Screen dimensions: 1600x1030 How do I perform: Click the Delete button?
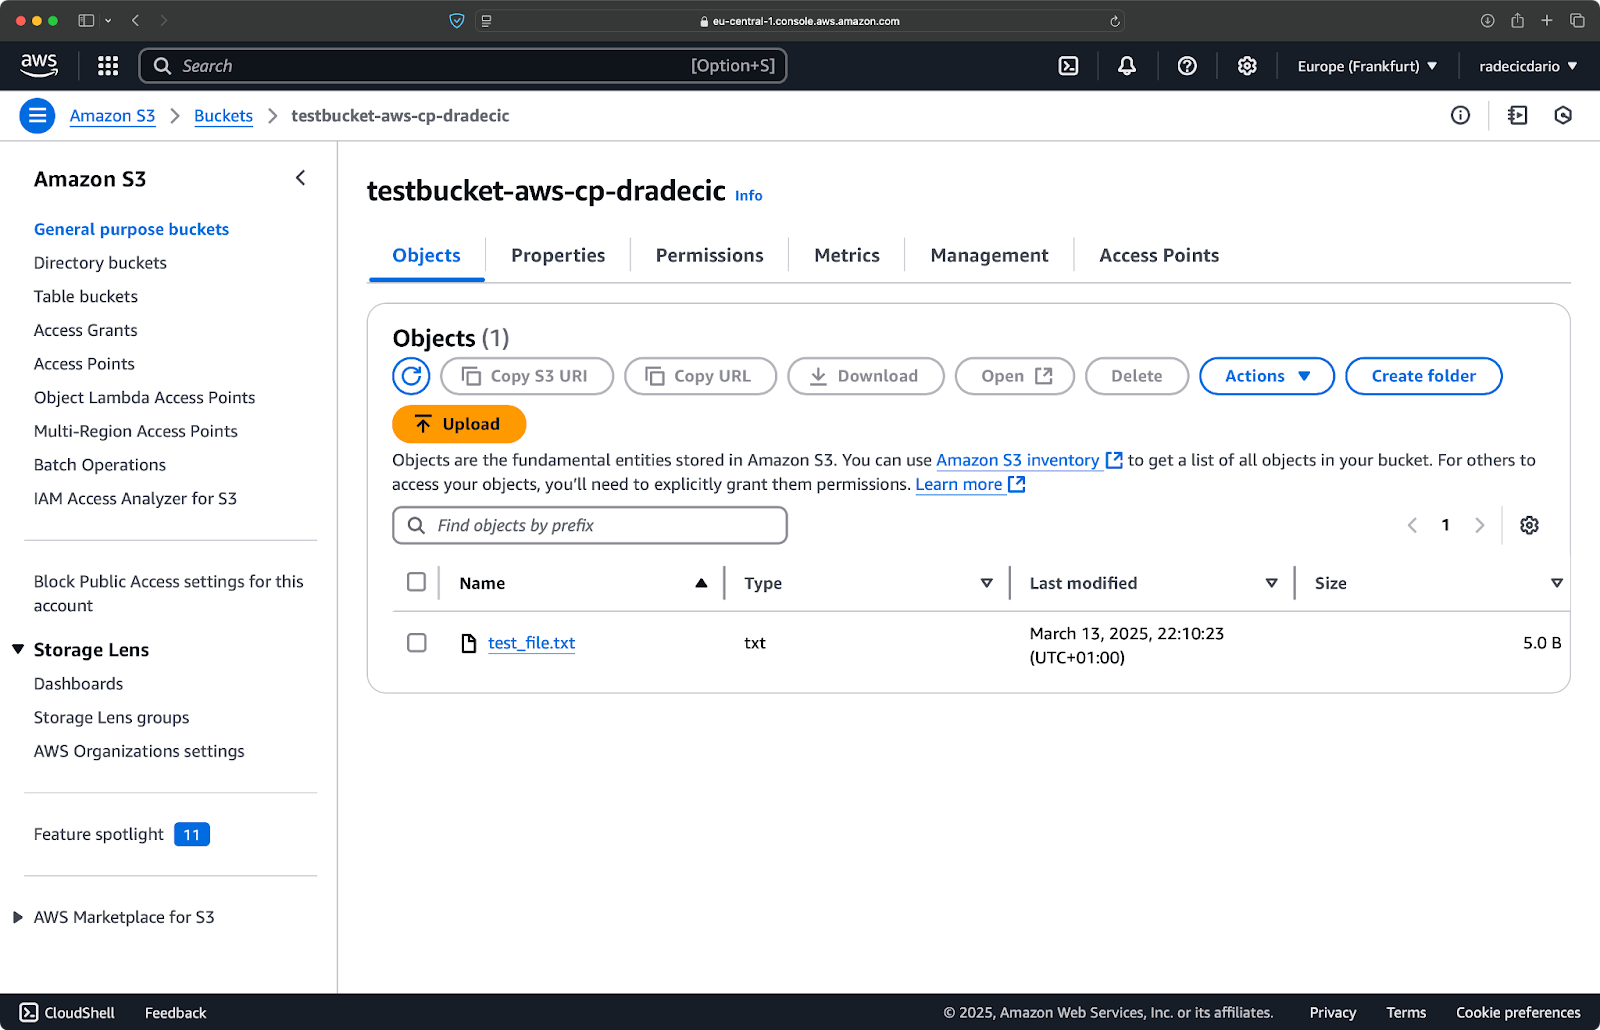click(1137, 376)
